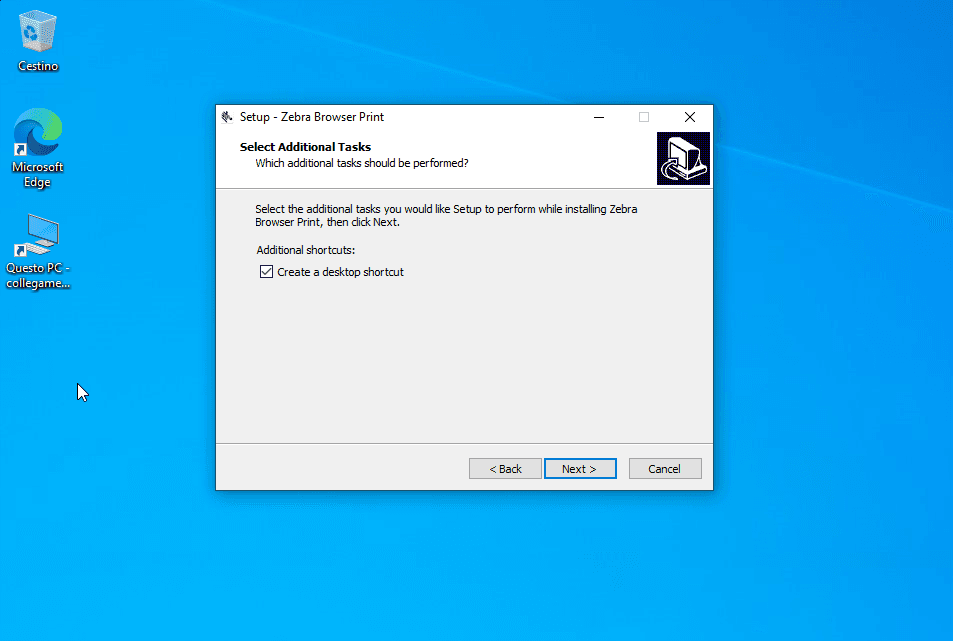Minimize the Zebra Browser Print setup window
The height and width of the screenshot is (641, 953).
click(598, 117)
